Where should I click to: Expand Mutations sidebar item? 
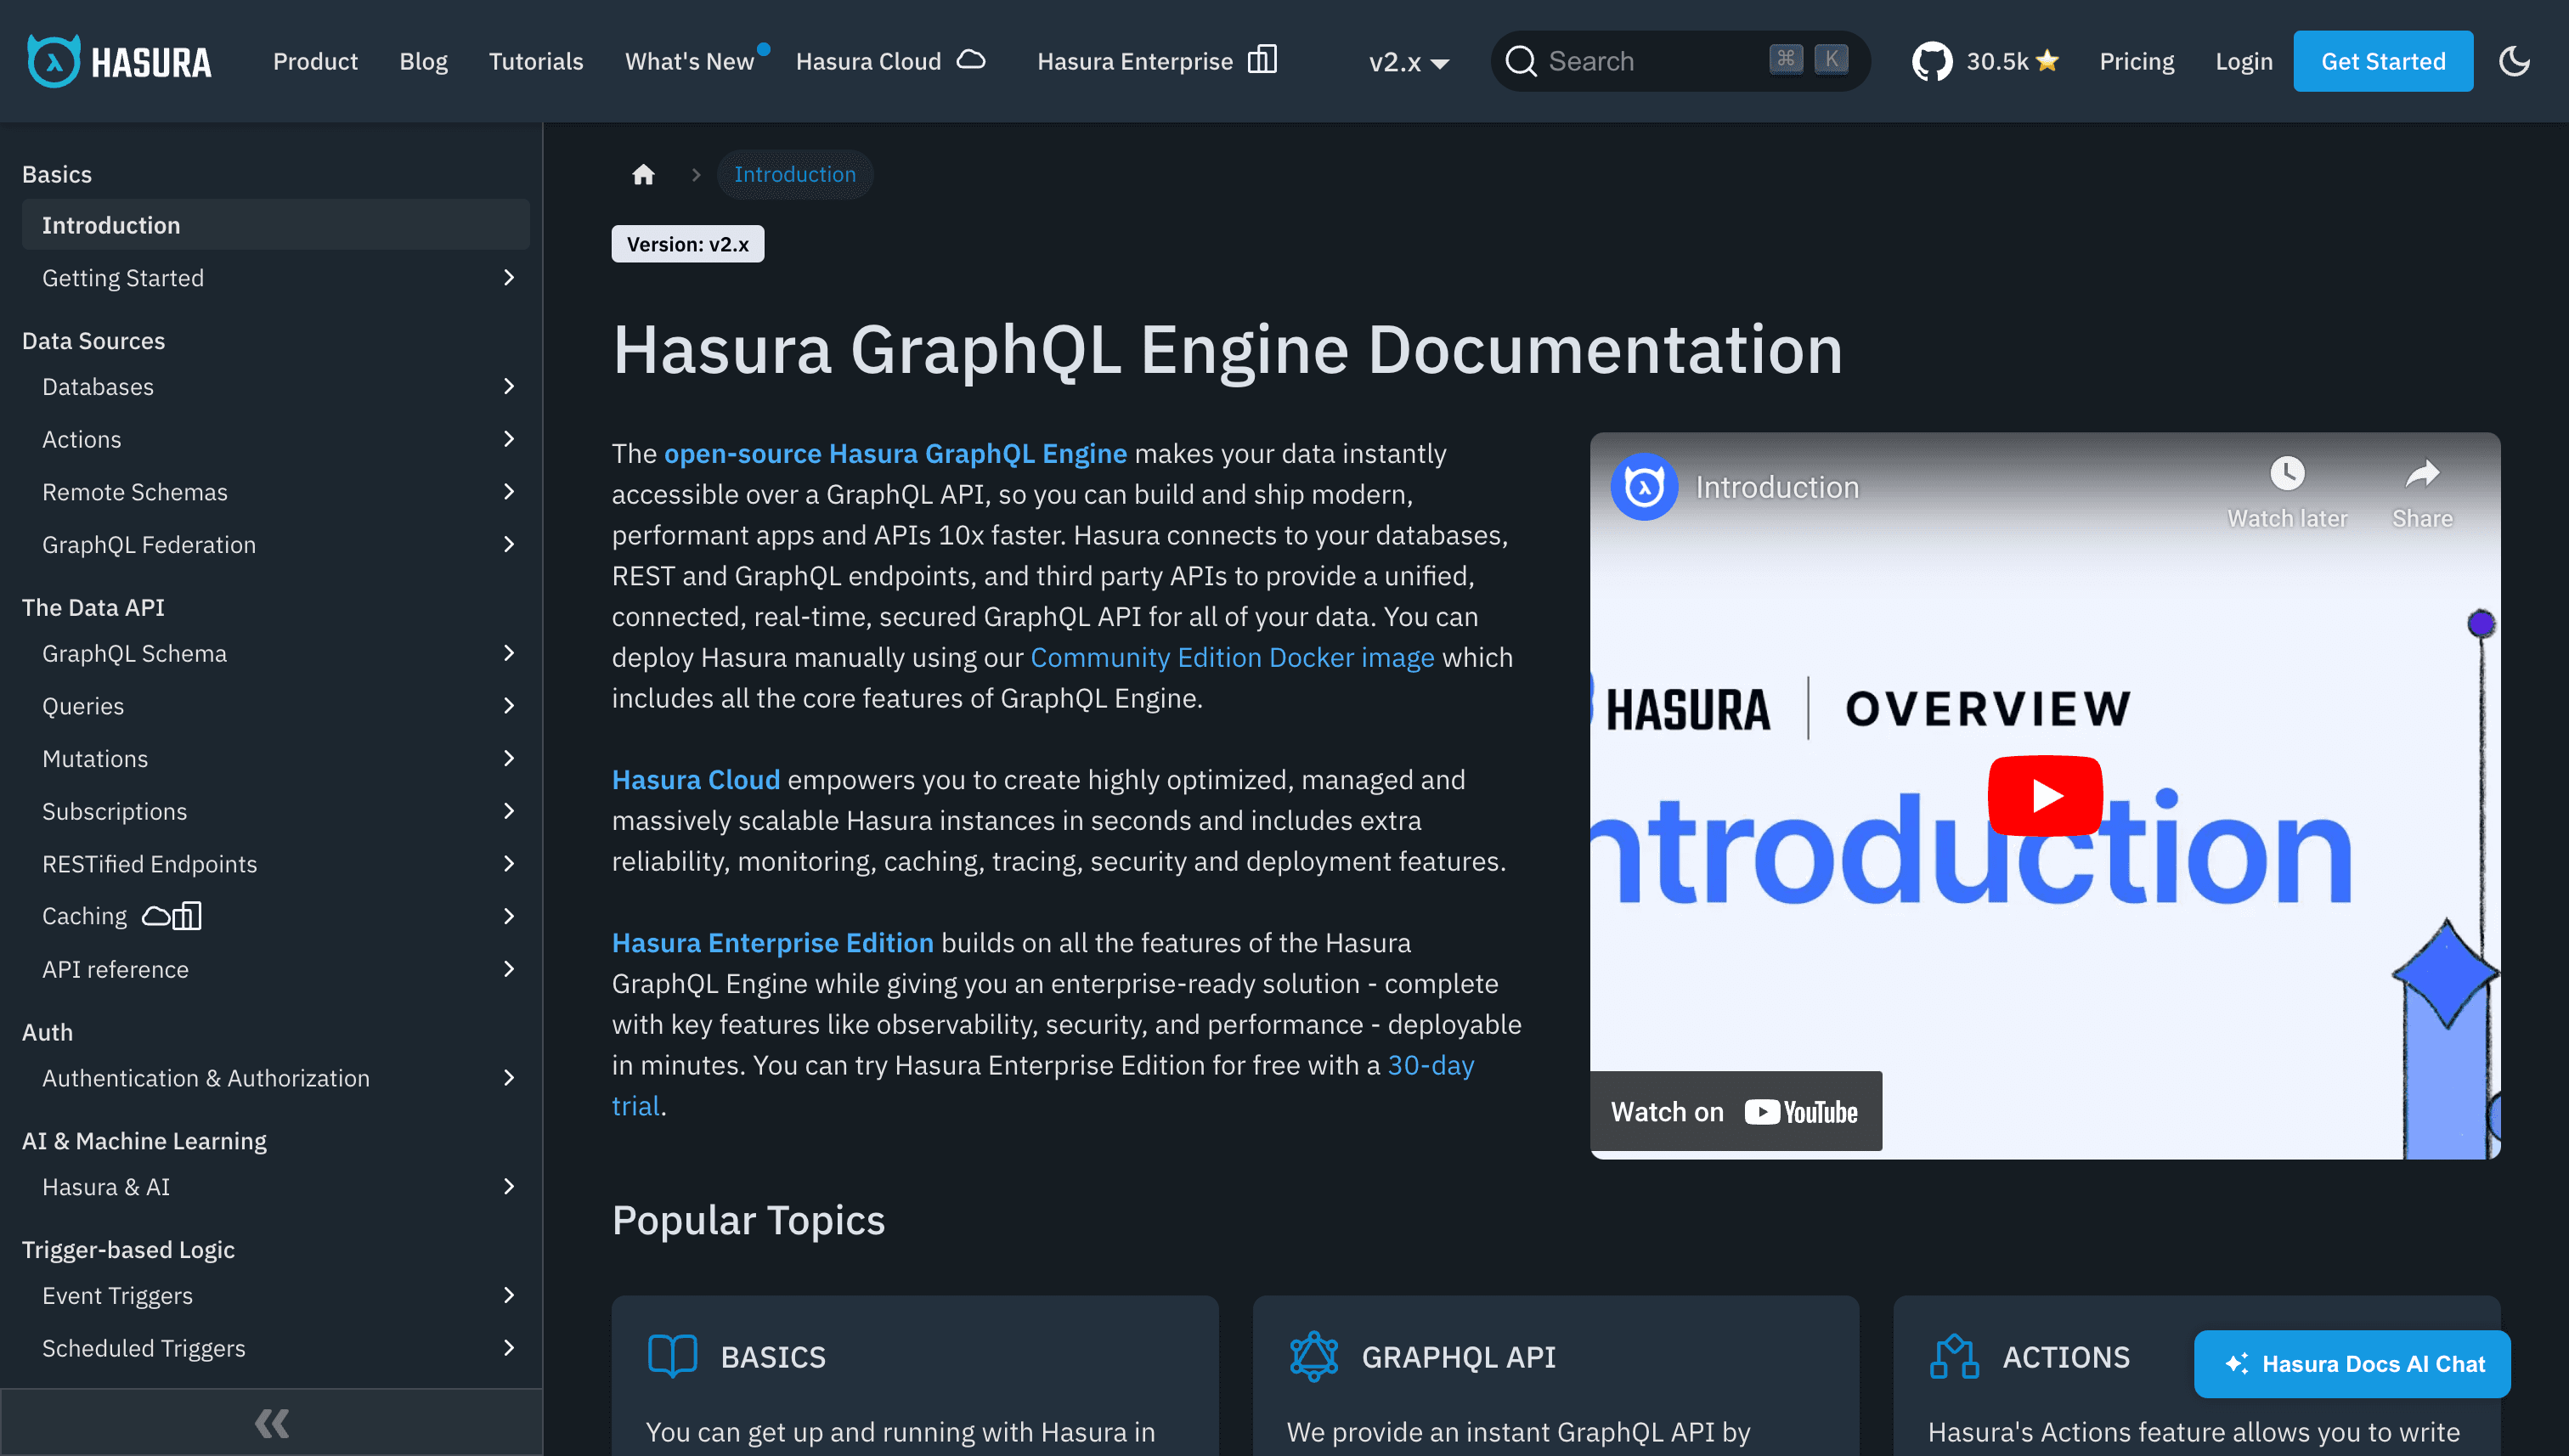tap(509, 758)
